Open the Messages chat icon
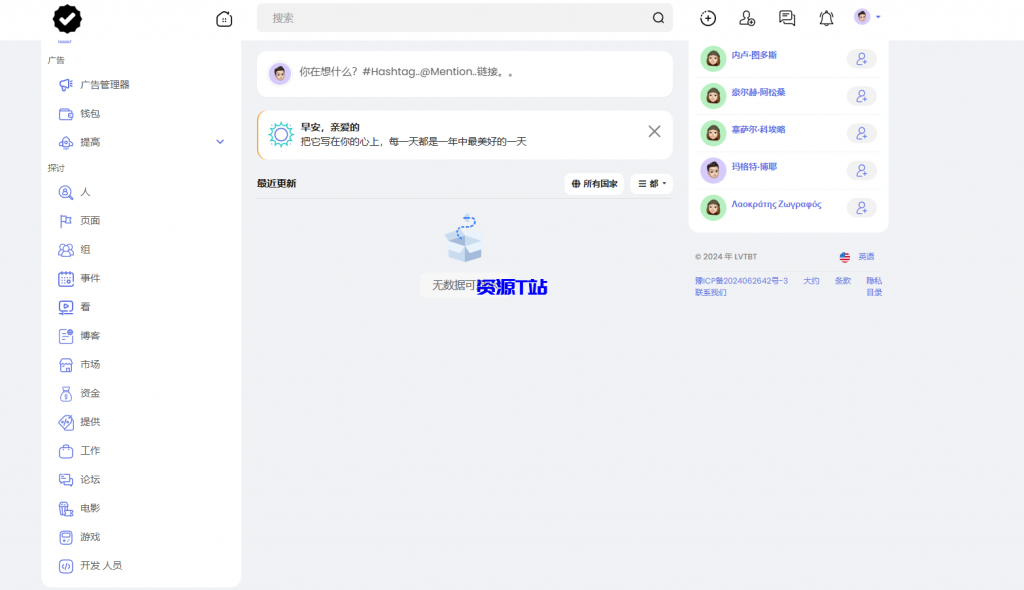The image size is (1024, 590). coord(787,18)
